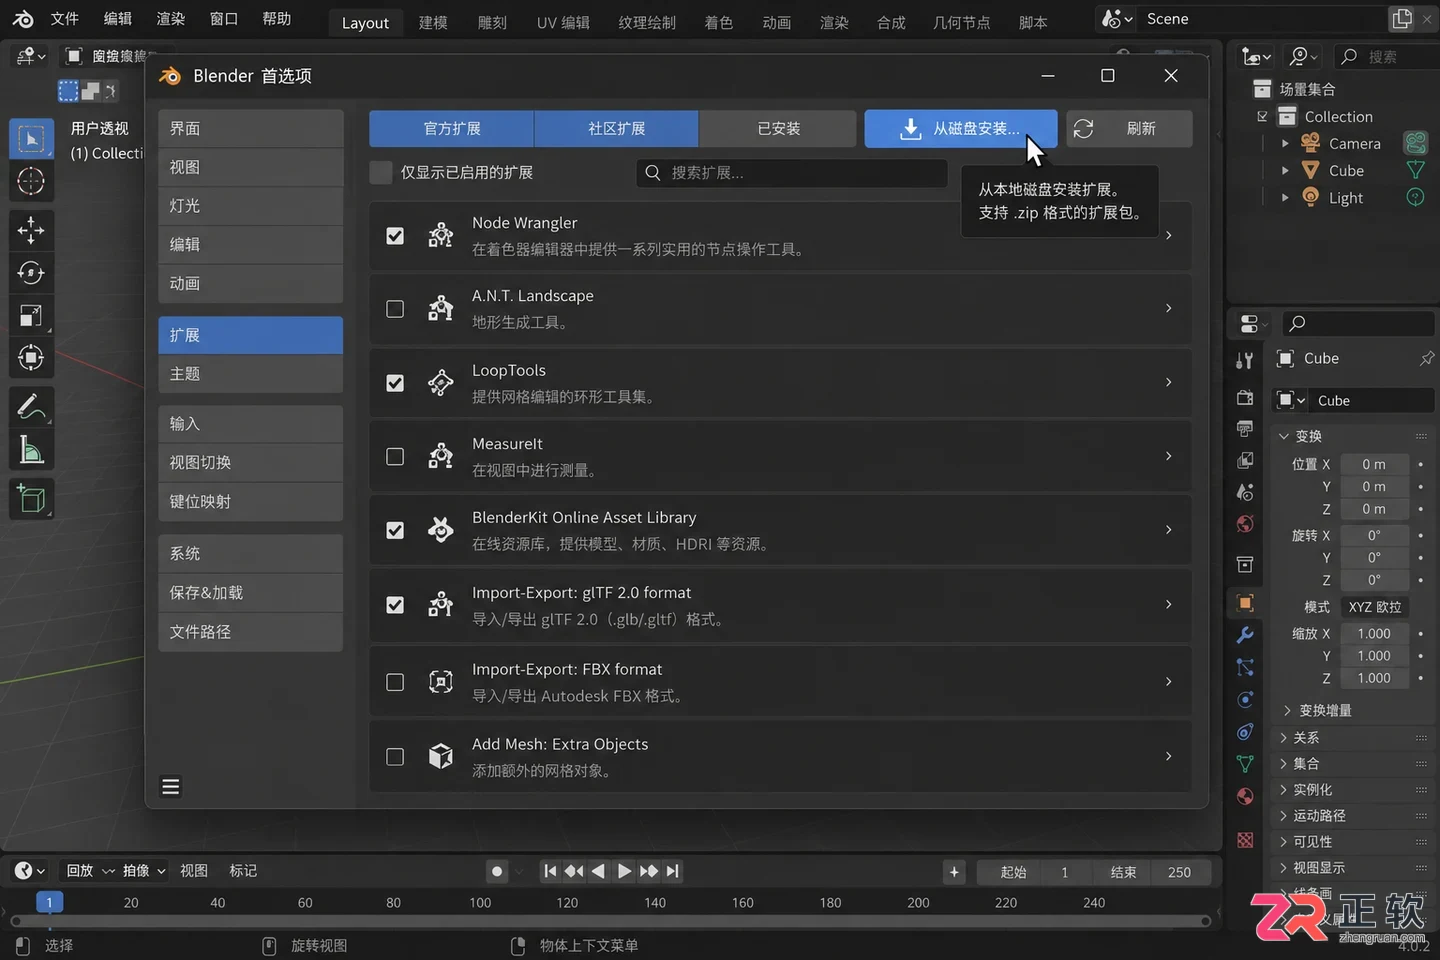This screenshot has width=1440, height=960.
Task: Switch to the 社区扩展 tab
Action: [x=616, y=128]
